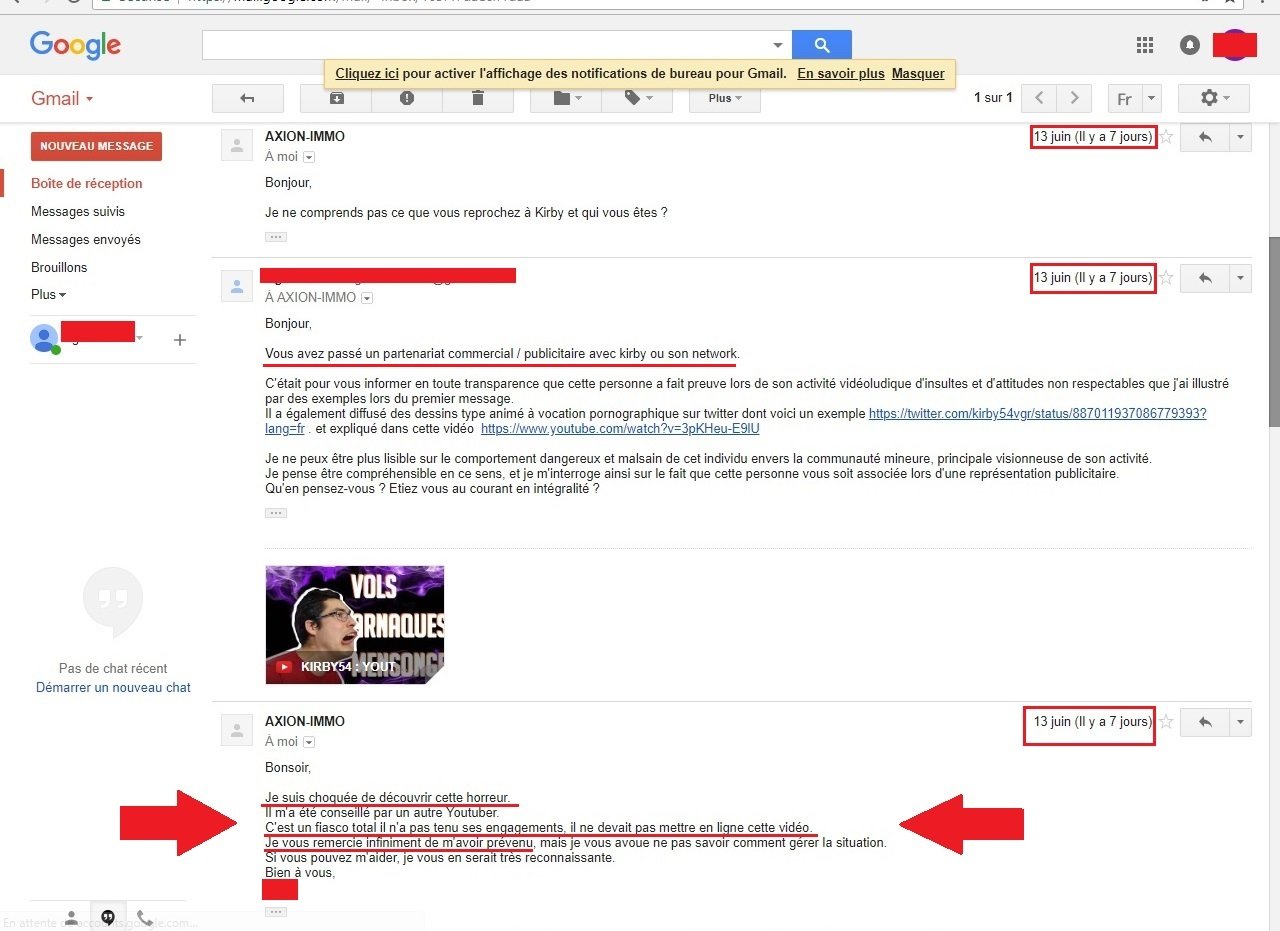Show details of 'À AXION-IMMO' recipients
The height and width of the screenshot is (931, 1280).
tap(367, 298)
